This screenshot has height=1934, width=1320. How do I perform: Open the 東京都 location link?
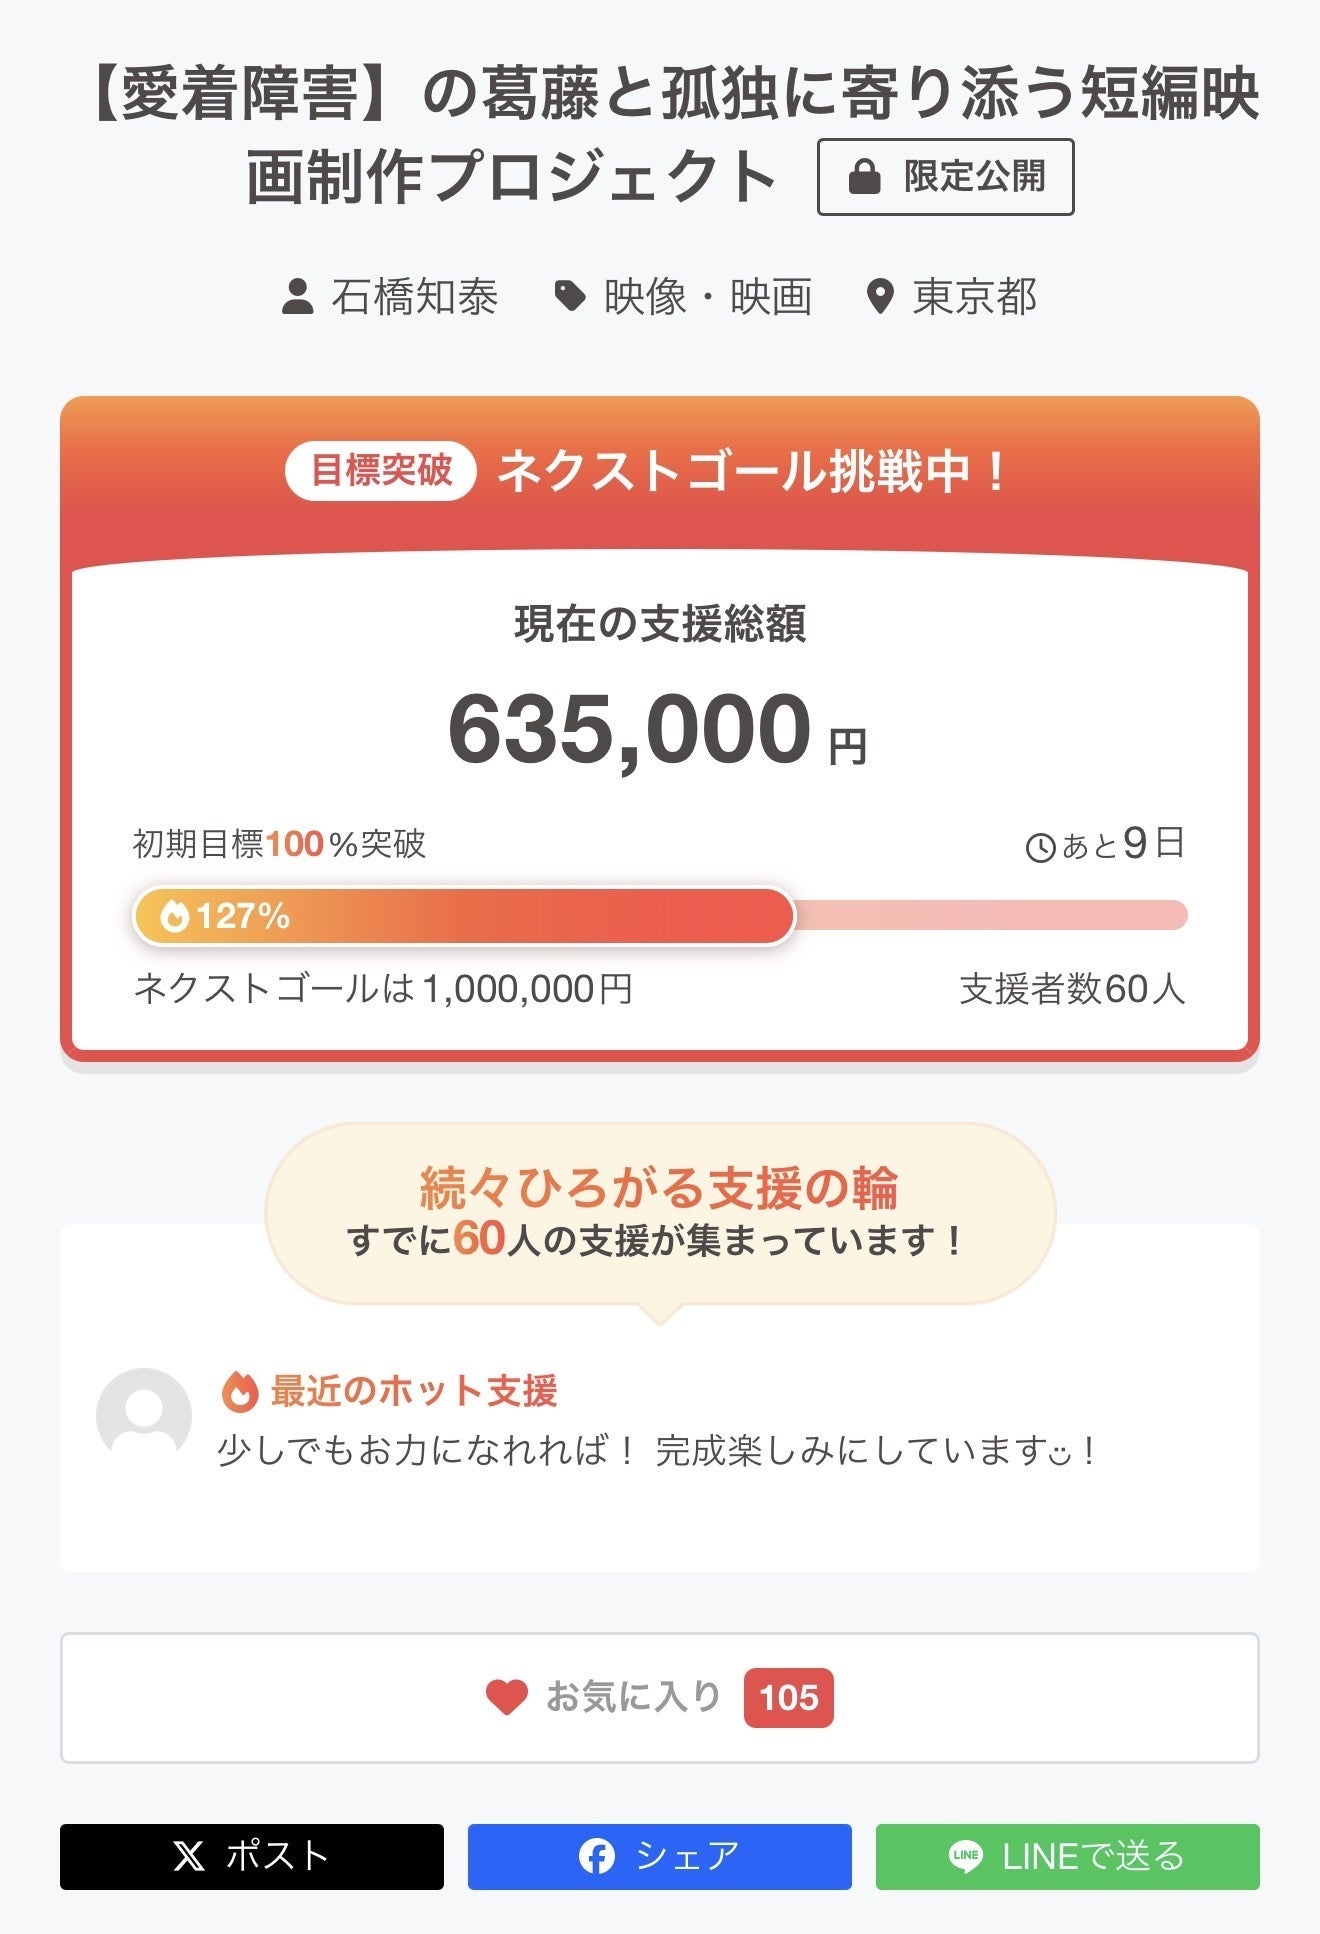point(974,297)
